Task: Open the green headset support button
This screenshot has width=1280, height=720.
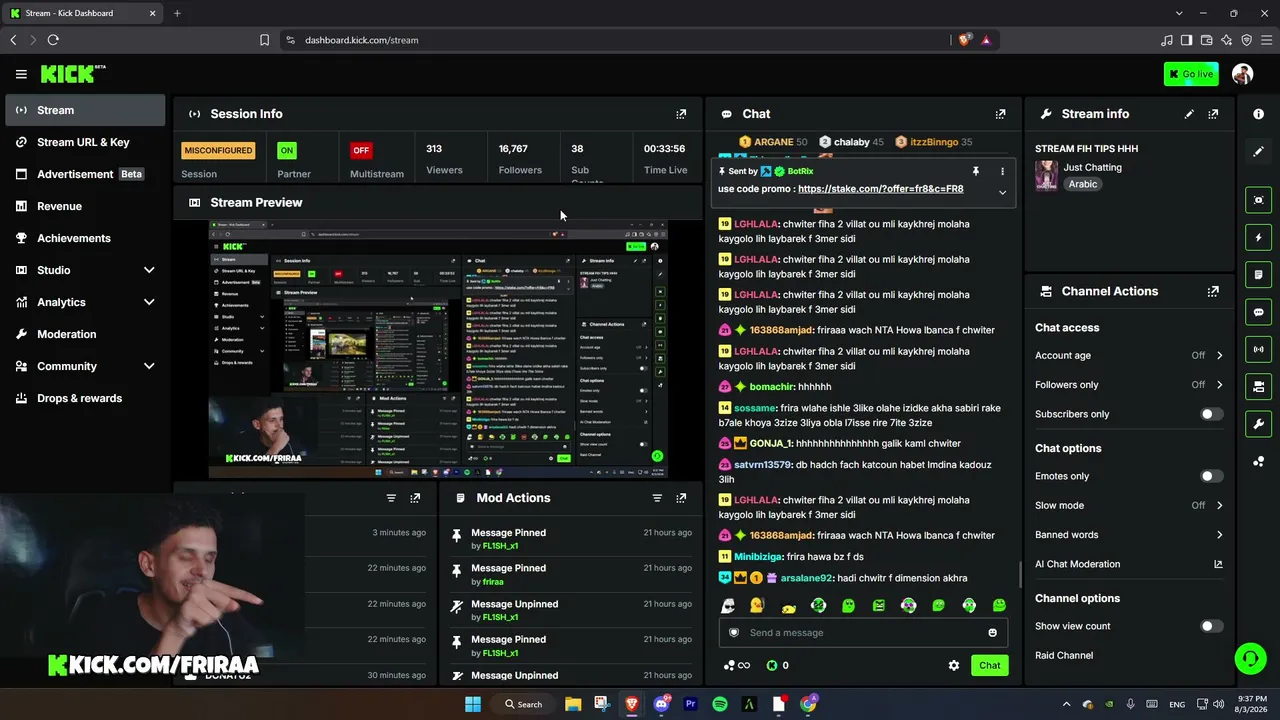Action: (1250, 658)
